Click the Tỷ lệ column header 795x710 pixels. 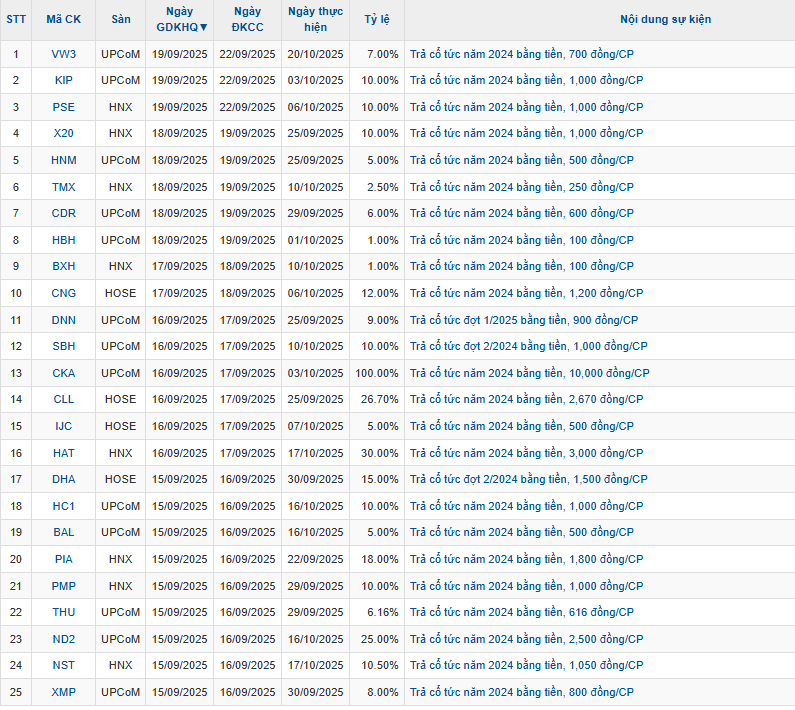pos(377,19)
